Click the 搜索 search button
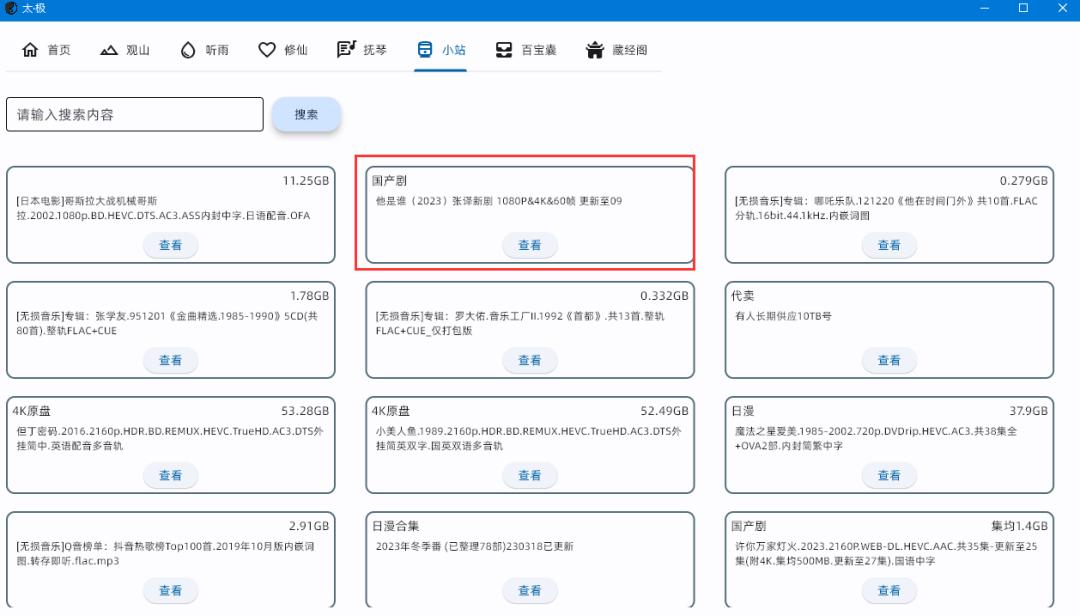 [306, 114]
